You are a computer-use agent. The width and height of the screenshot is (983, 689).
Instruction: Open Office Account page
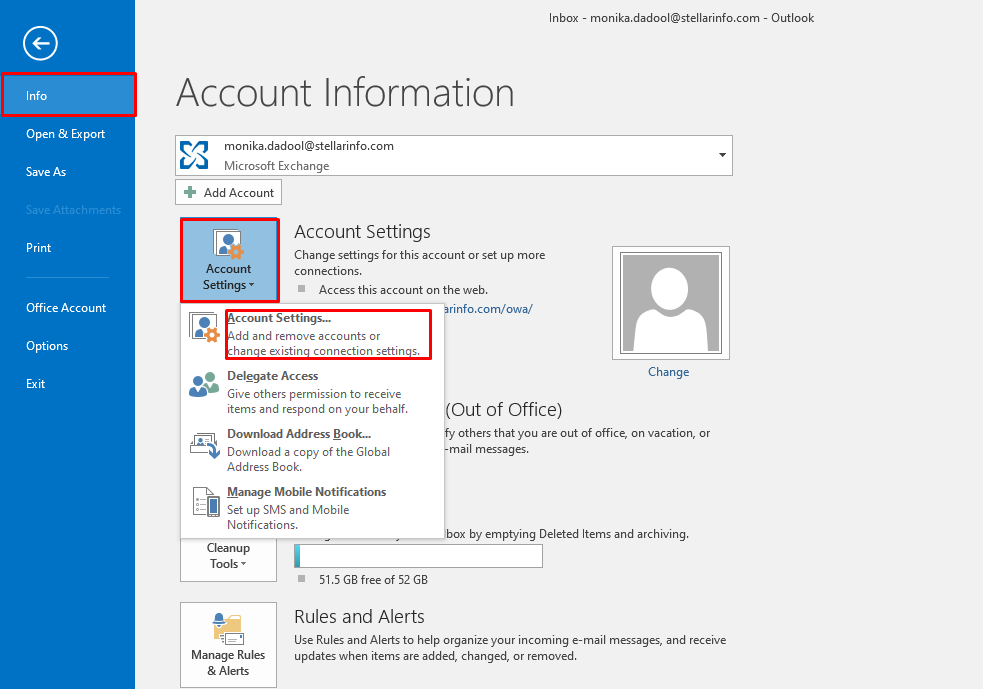pos(66,308)
